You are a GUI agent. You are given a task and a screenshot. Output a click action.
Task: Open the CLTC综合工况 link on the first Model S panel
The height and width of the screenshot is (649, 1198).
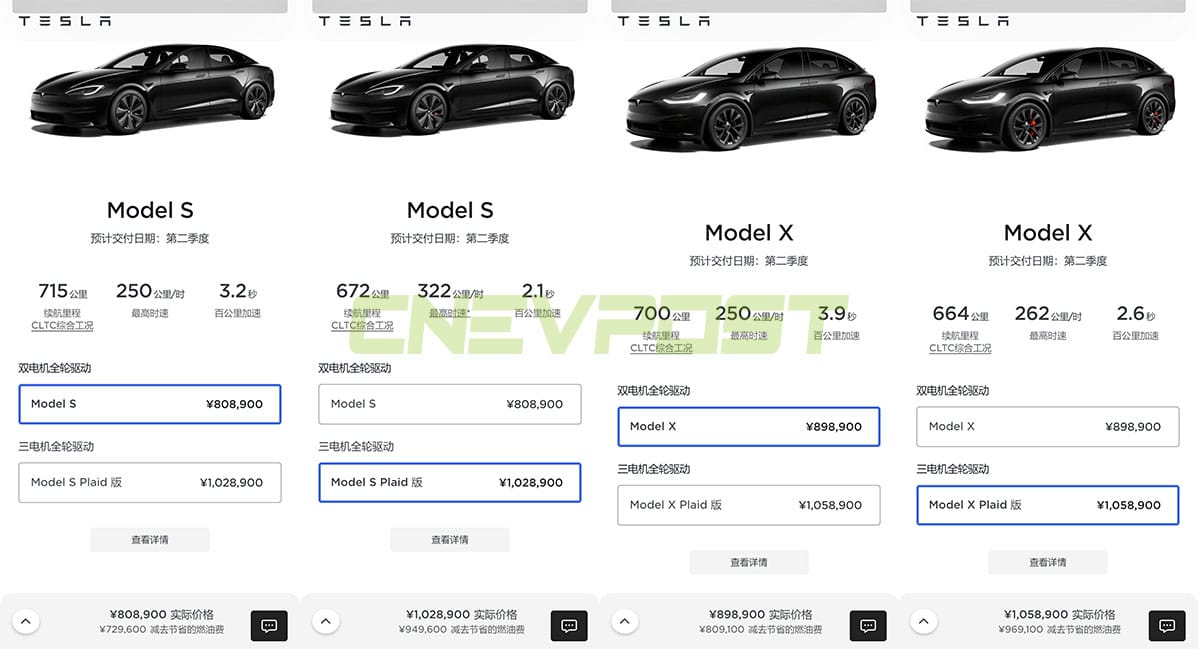coord(62,325)
